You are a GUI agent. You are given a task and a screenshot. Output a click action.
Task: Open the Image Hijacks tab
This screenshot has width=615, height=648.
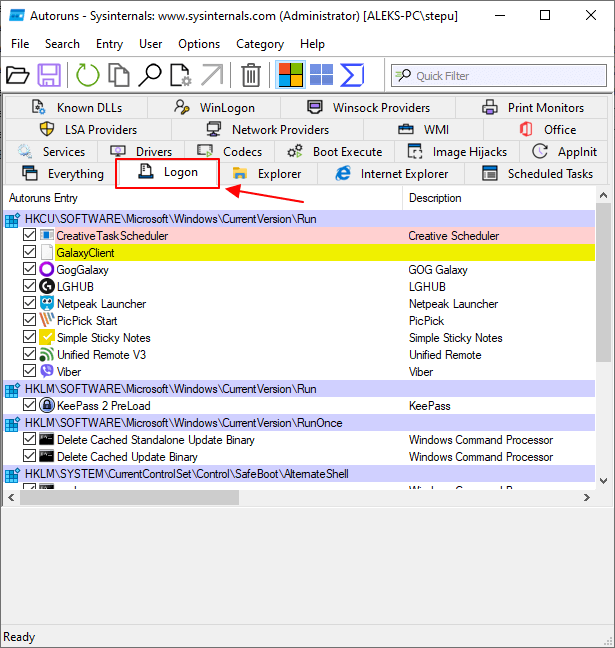tap(457, 152)
